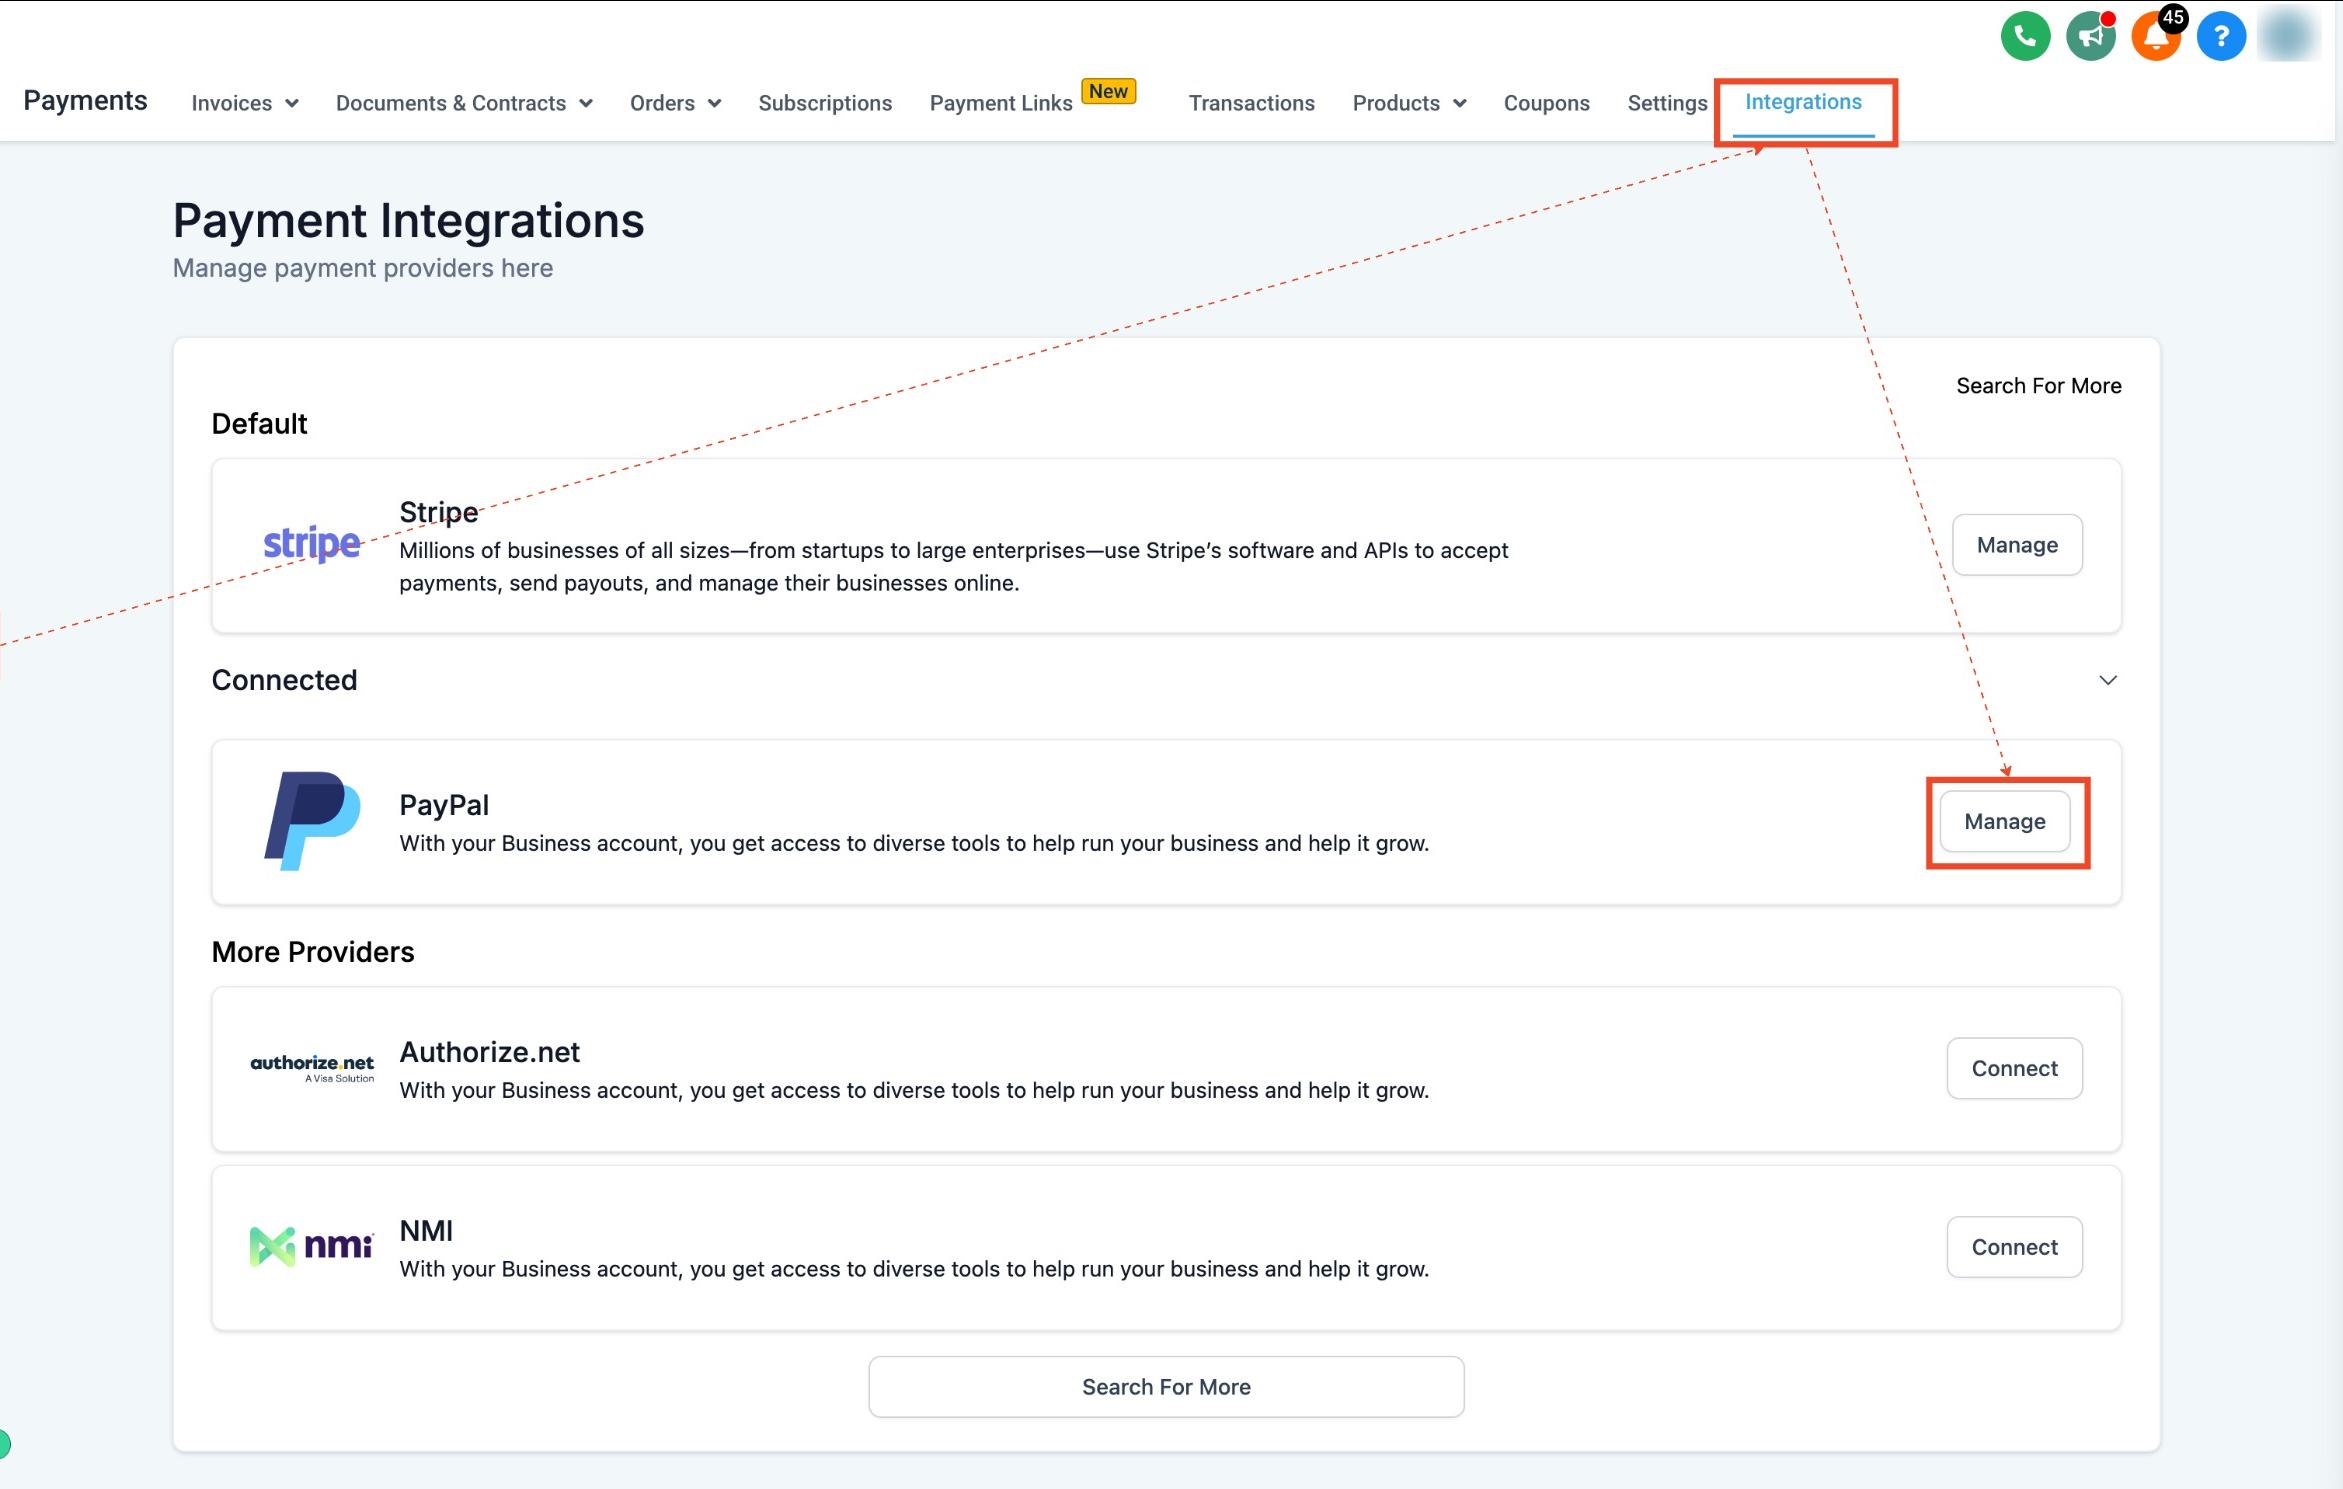2343x1489 pixels.
Task: Click the Stripe logo
Action: point(311,544)
